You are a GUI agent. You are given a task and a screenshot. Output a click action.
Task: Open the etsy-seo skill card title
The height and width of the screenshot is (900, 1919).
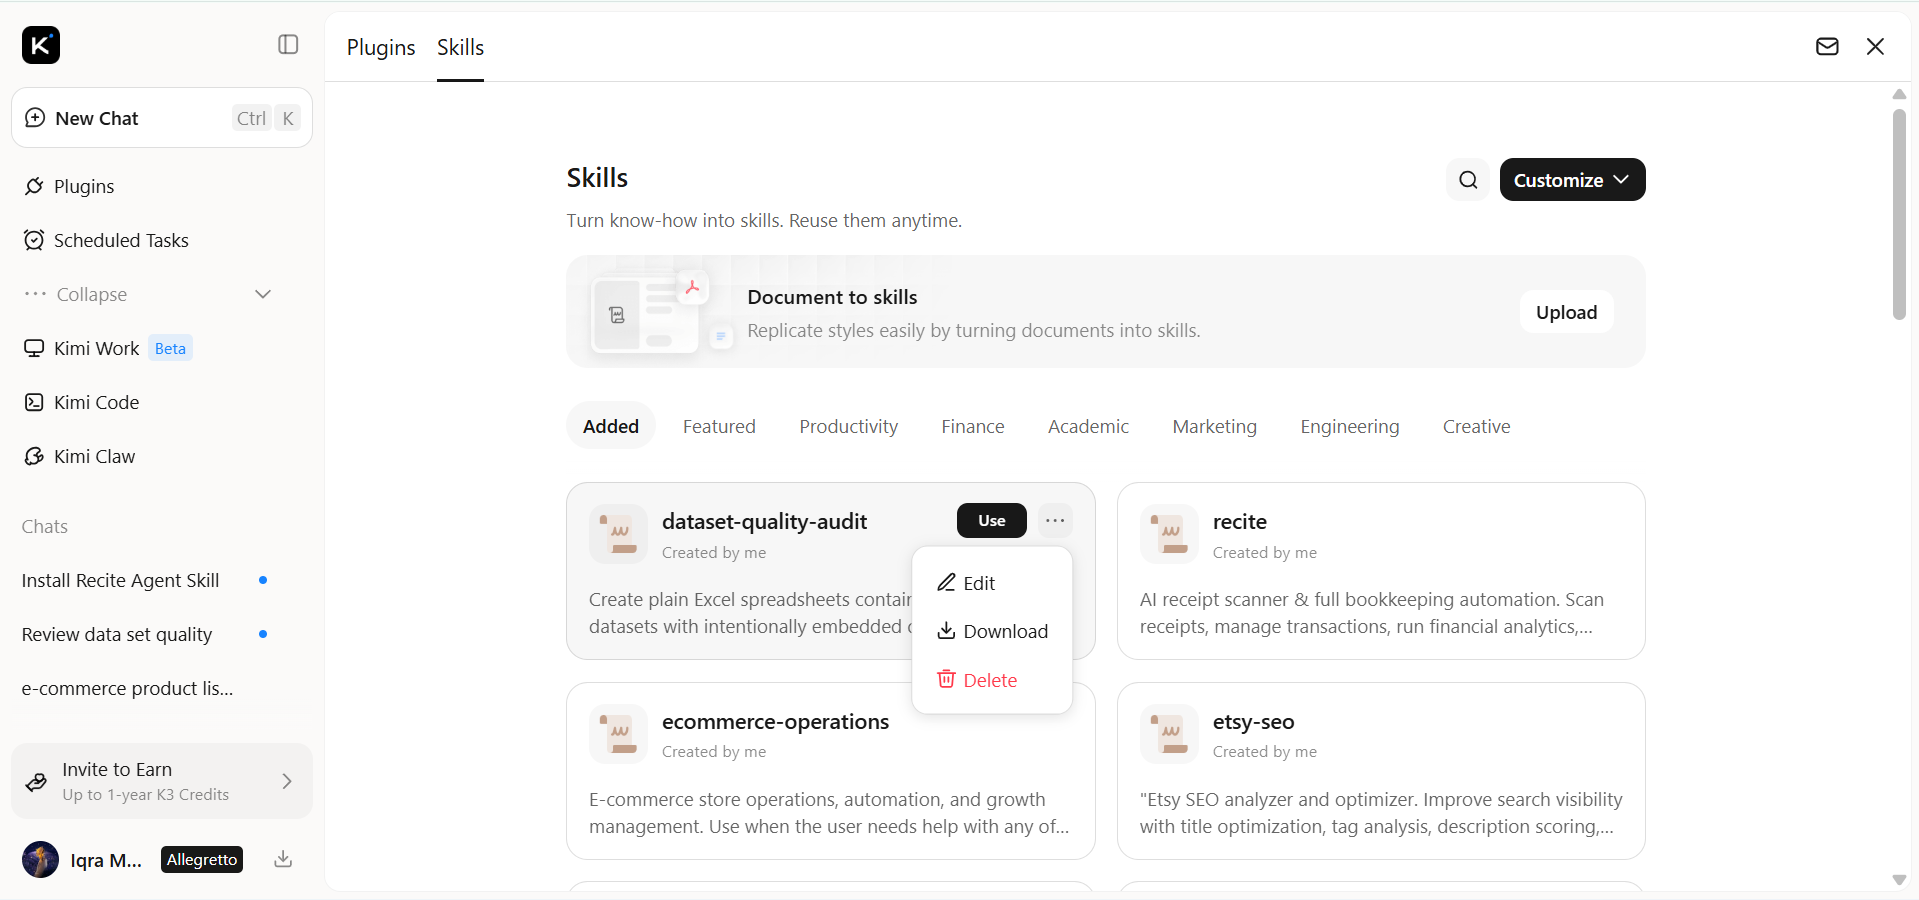point(1253,721)
